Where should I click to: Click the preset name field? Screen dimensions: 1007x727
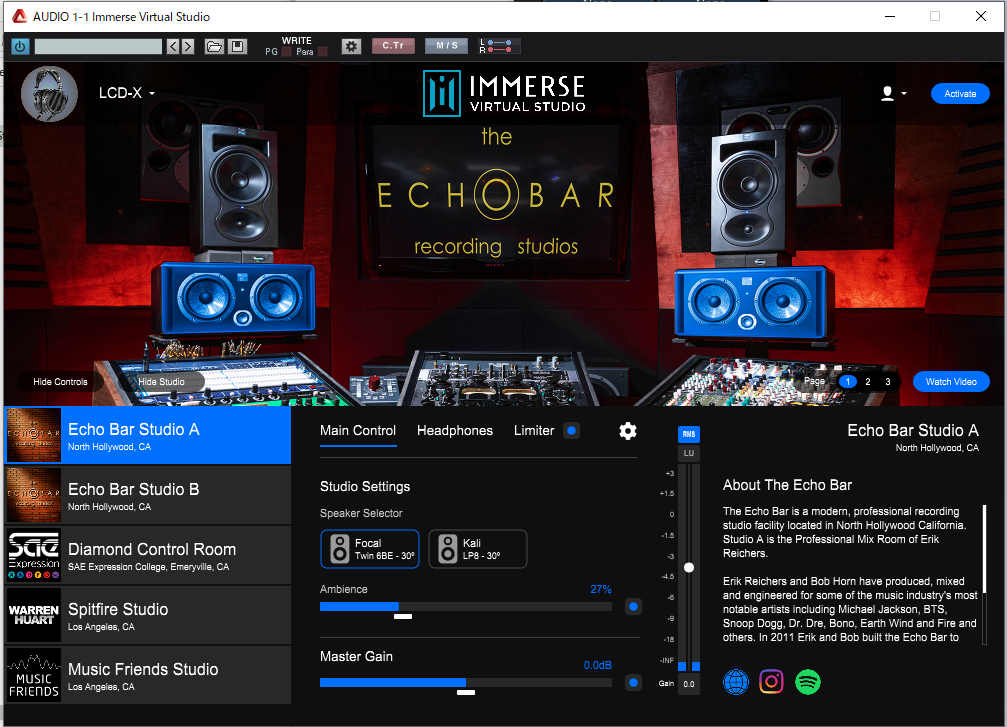(x=98, y=46)
